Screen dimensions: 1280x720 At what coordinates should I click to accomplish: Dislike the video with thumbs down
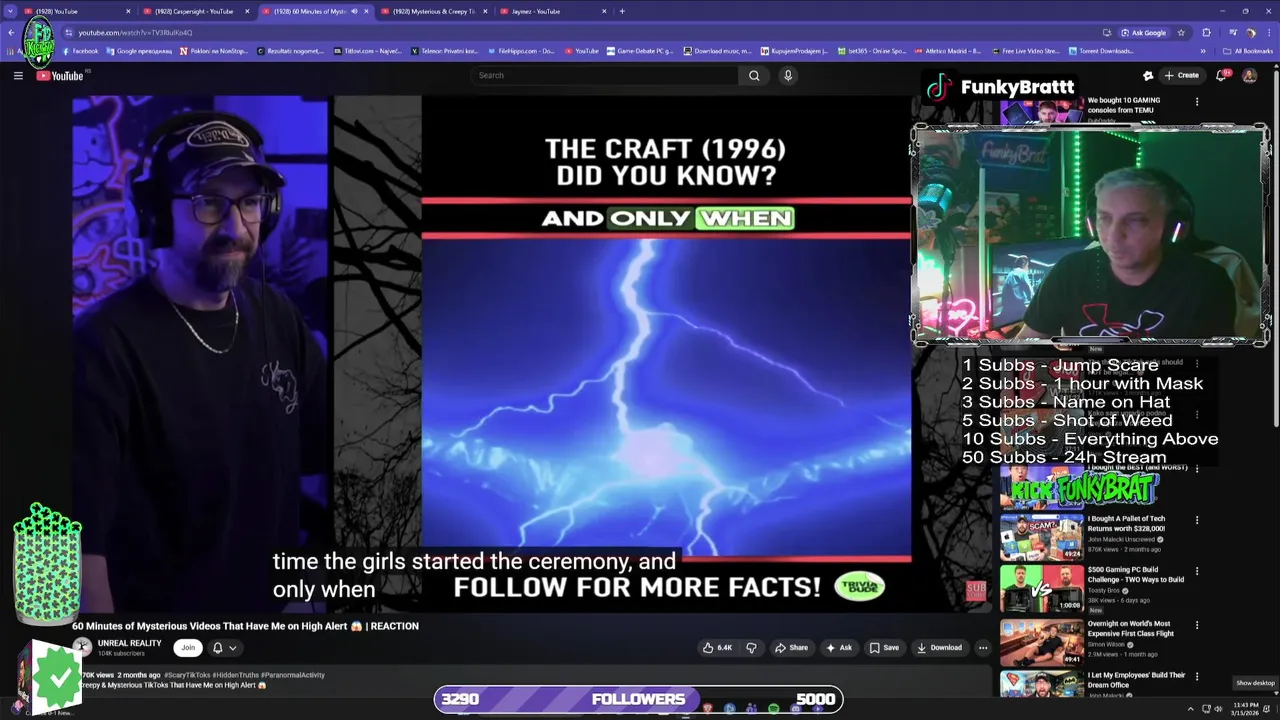(751, 647)
